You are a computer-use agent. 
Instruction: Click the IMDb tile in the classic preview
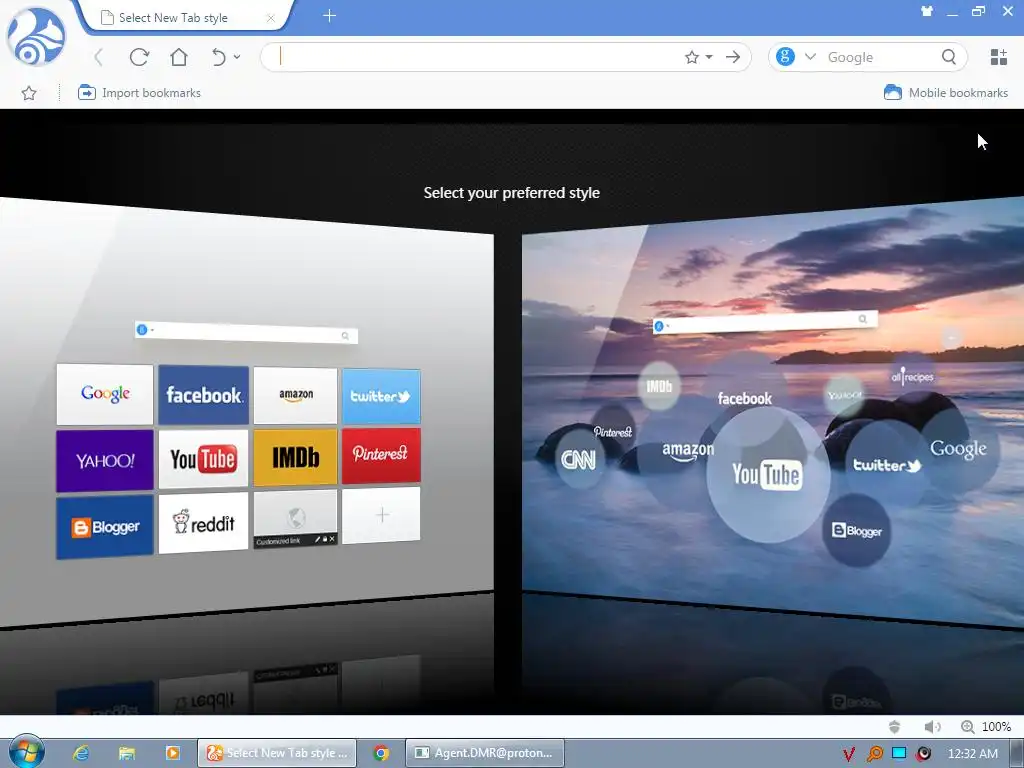pyautogui.click(x=296, y=457)
